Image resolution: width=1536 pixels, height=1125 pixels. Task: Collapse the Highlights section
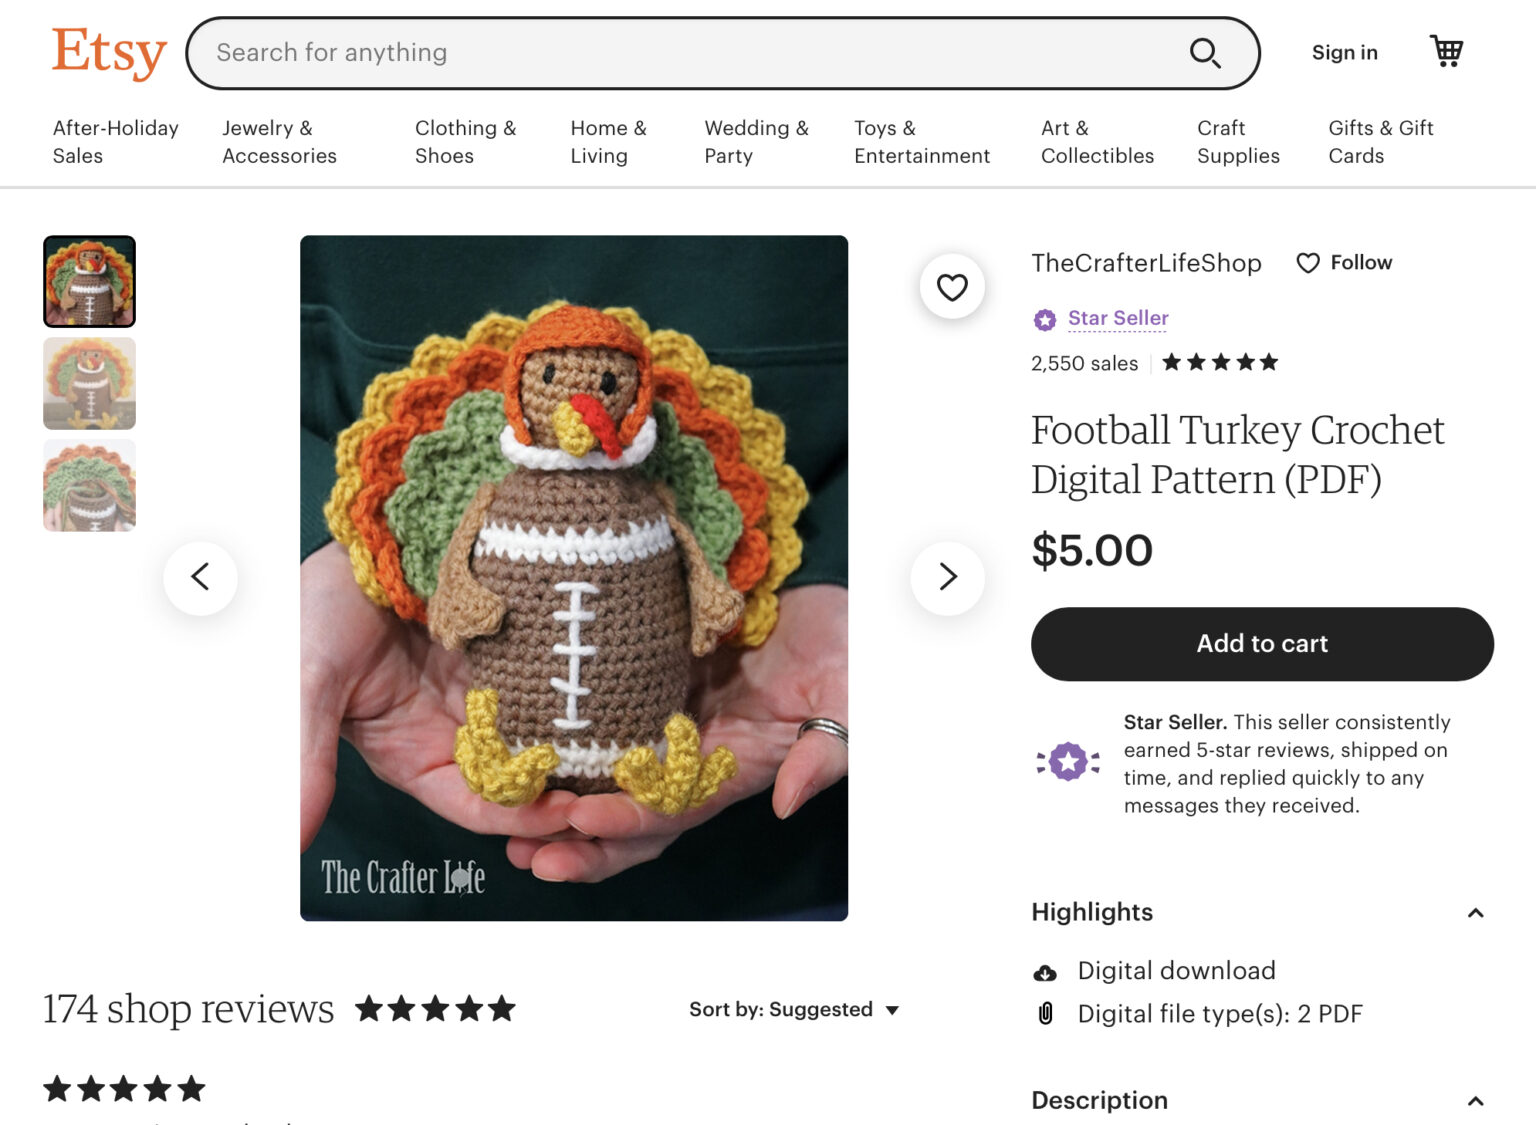[1477, 912]
